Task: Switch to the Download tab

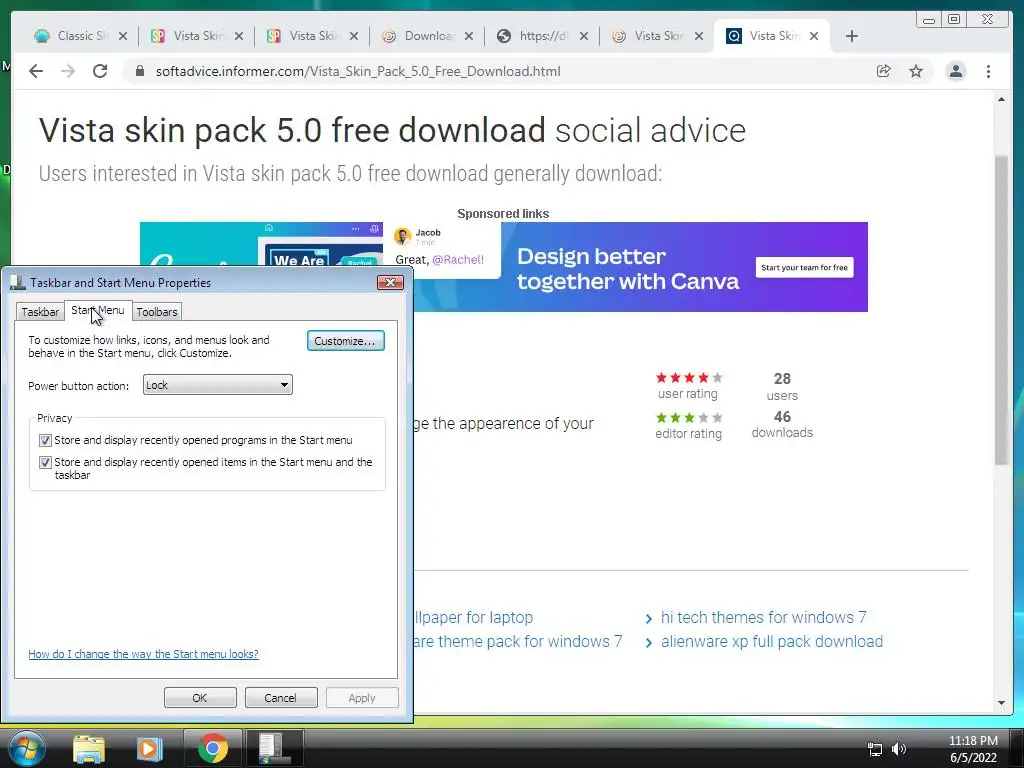Action: [428, 36]
